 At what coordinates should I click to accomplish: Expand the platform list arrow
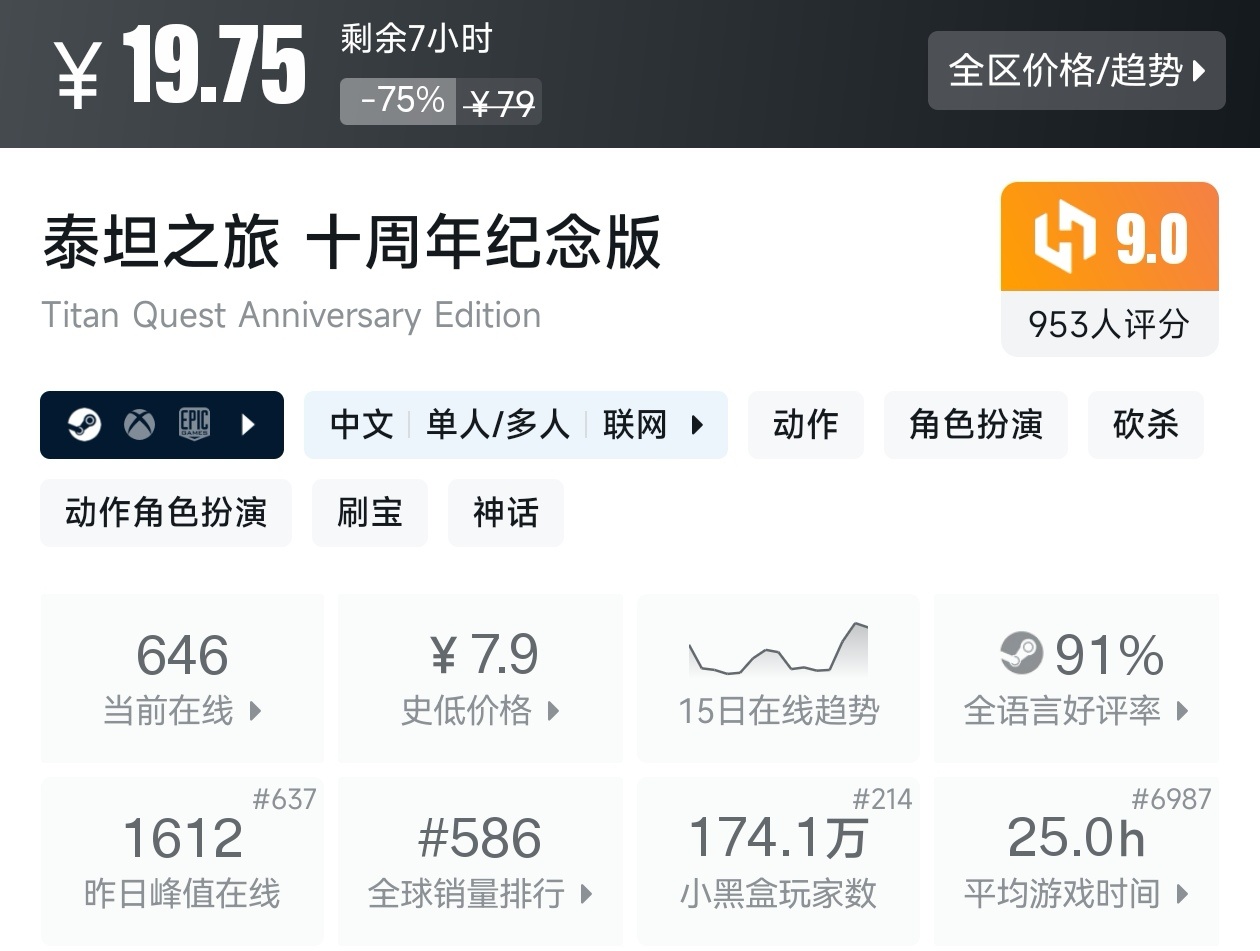[x=248, y=425]
